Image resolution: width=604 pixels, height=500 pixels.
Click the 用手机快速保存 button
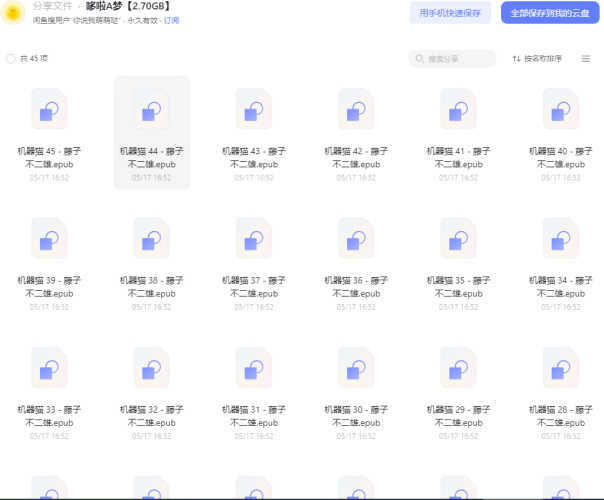point(450,13)
